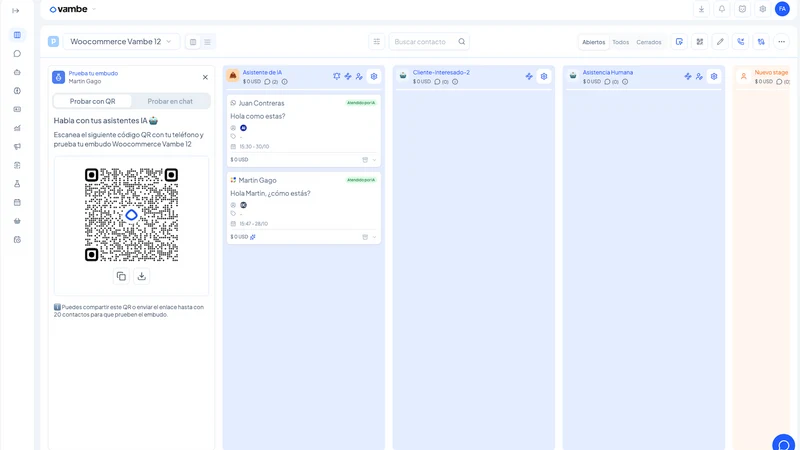Image resolution: width=800 pixels, height=450 pixels.
Task: Click the info icon in Asistente de IA header
Action: tap(285, 82)
